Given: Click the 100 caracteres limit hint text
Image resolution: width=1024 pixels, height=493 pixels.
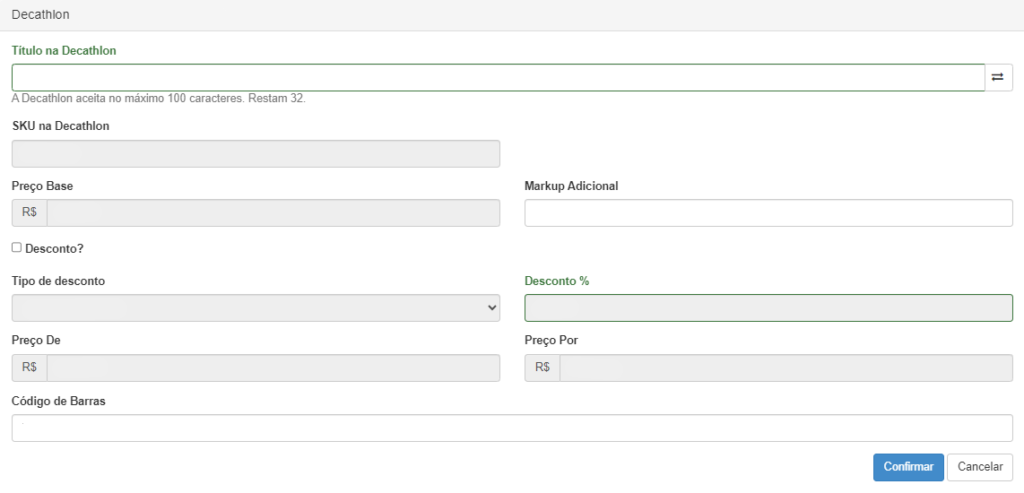Looking at the screenshot, I should click(x=159, y=99).
